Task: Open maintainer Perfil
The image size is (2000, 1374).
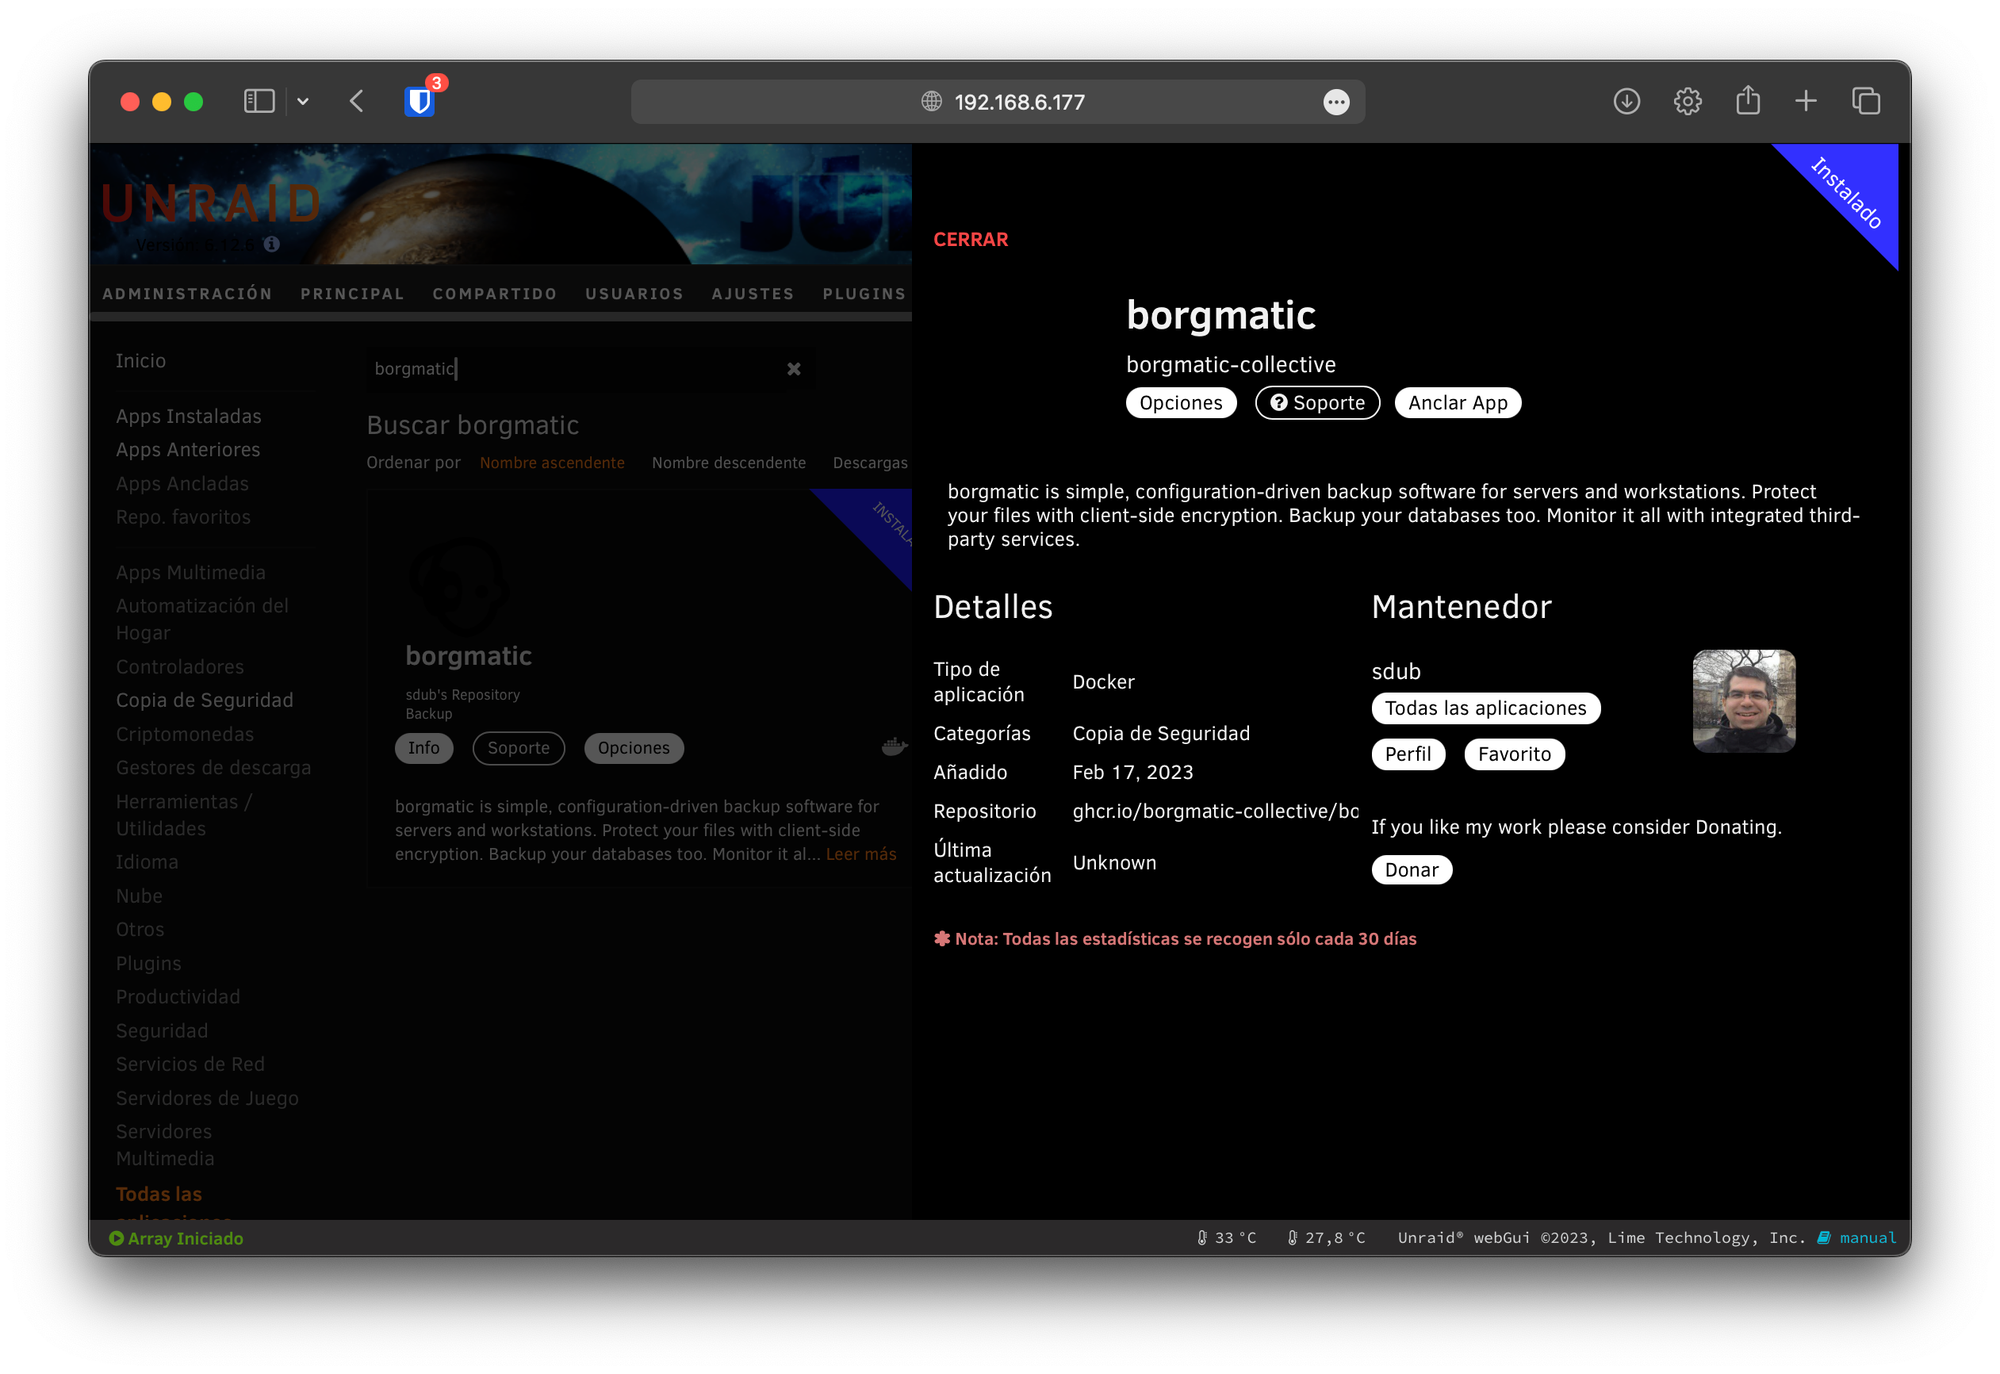Action: pyautogui.click(x=1408, y=754)
